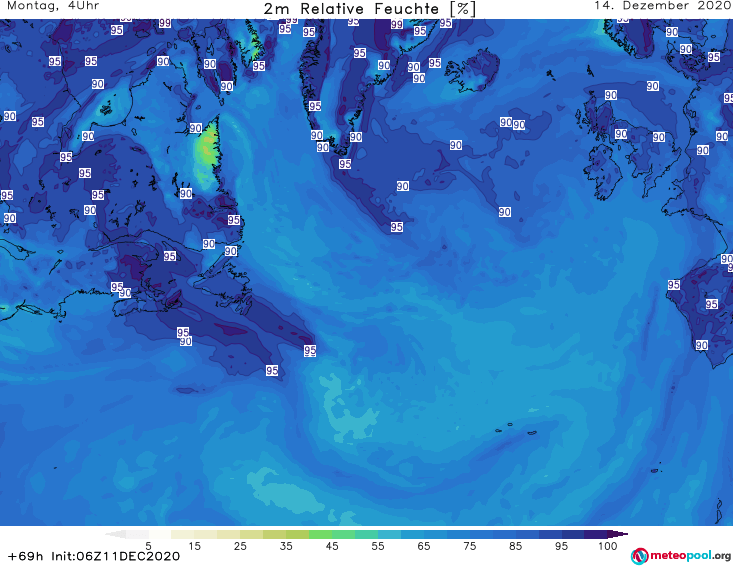Click the Iceland outline on the map
This screenshot has width=733, height=566.
coord(472,71)
